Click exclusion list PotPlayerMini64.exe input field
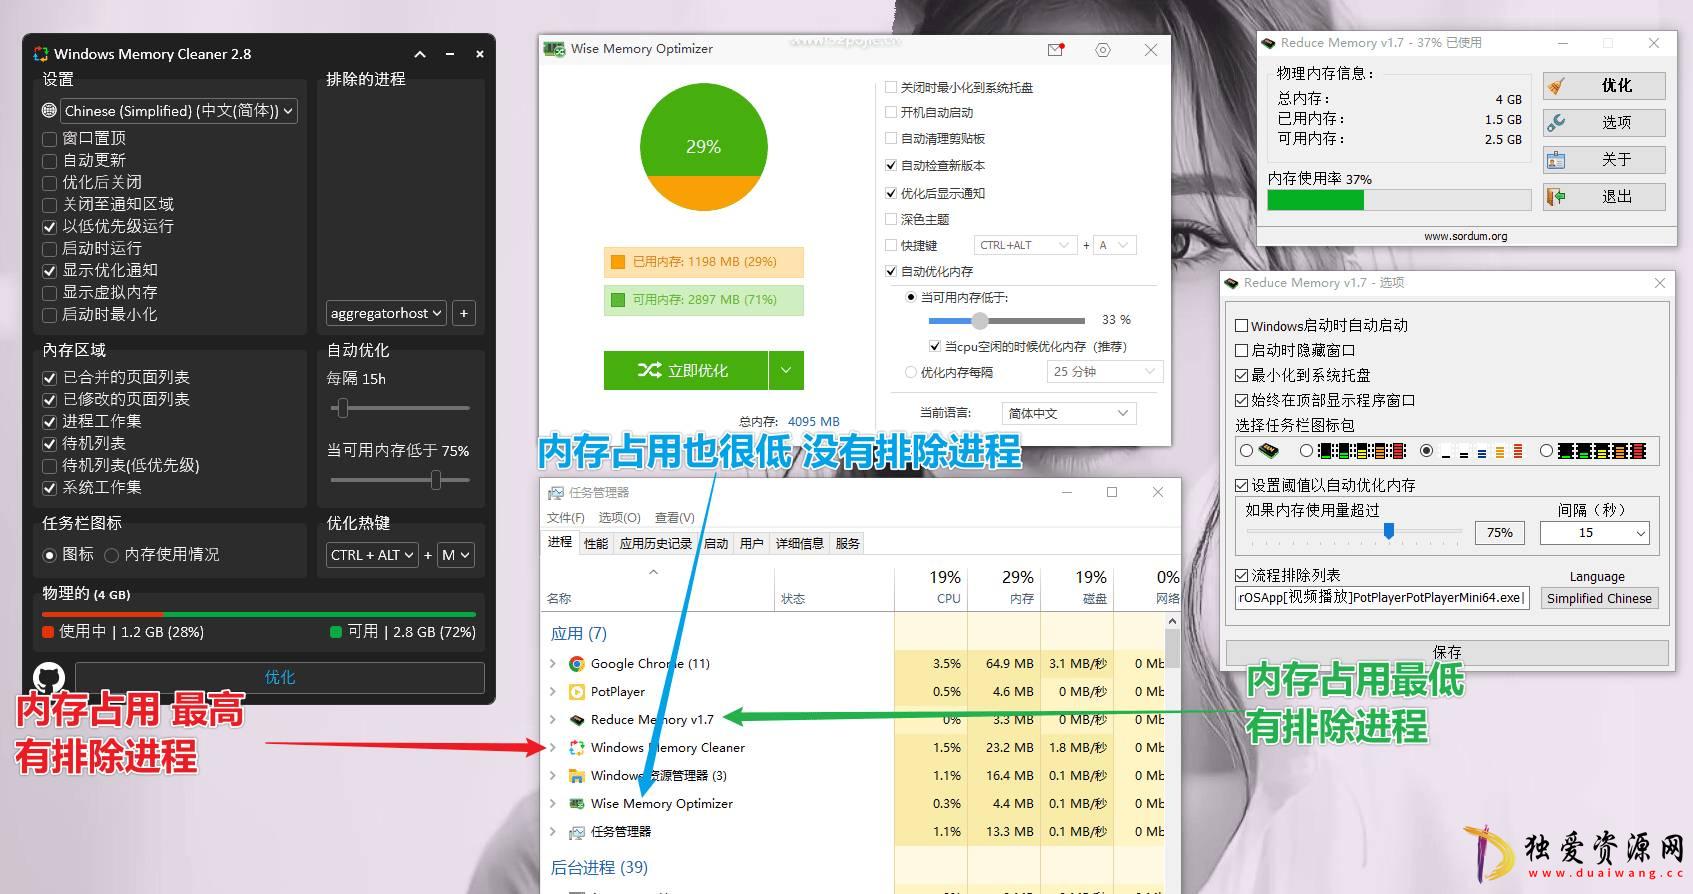Image resolution: width=1693 pixels, height=894 pixels. click(1382, 598)
